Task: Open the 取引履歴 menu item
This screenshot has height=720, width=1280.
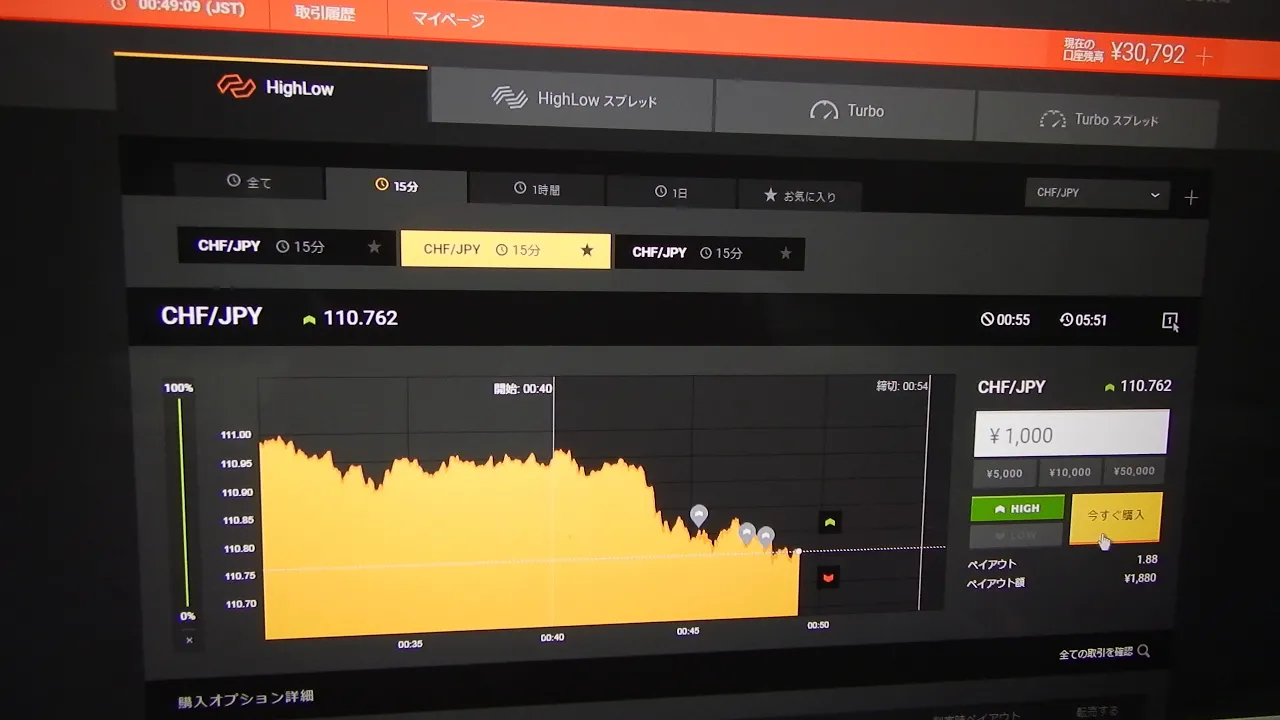Action: (325, 14)
